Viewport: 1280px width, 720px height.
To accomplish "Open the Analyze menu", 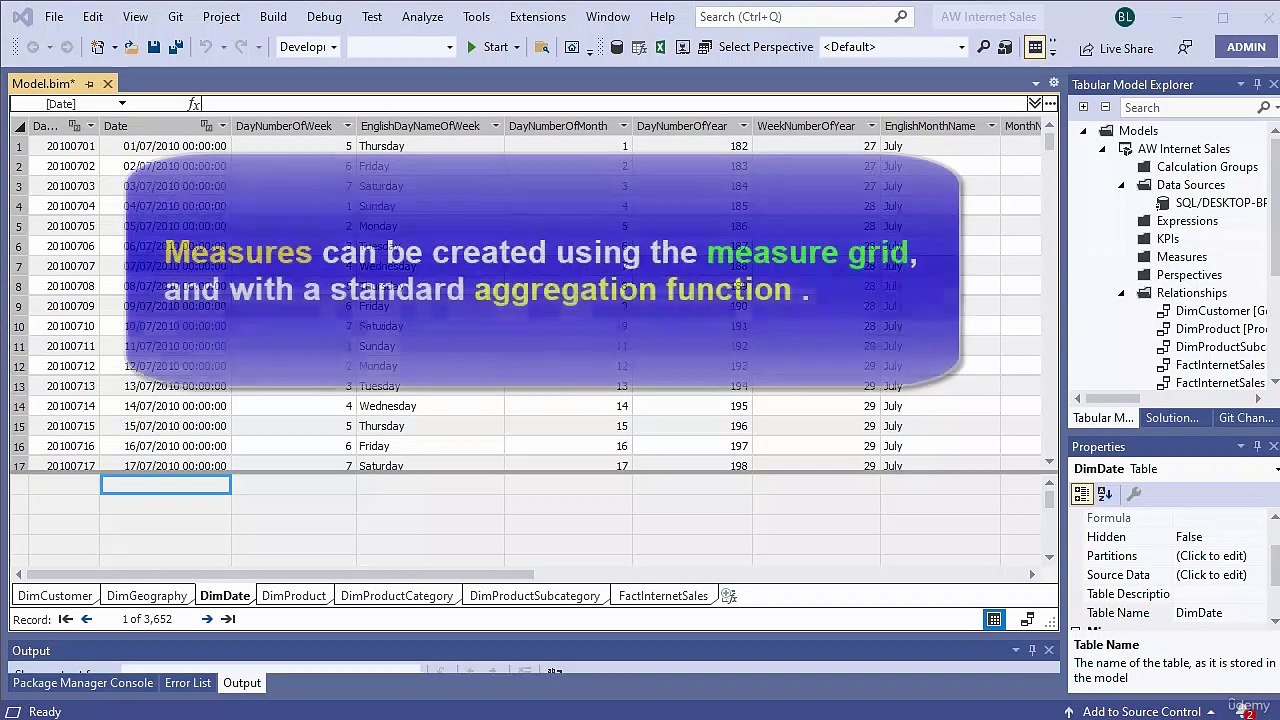I will click(422, 17).
